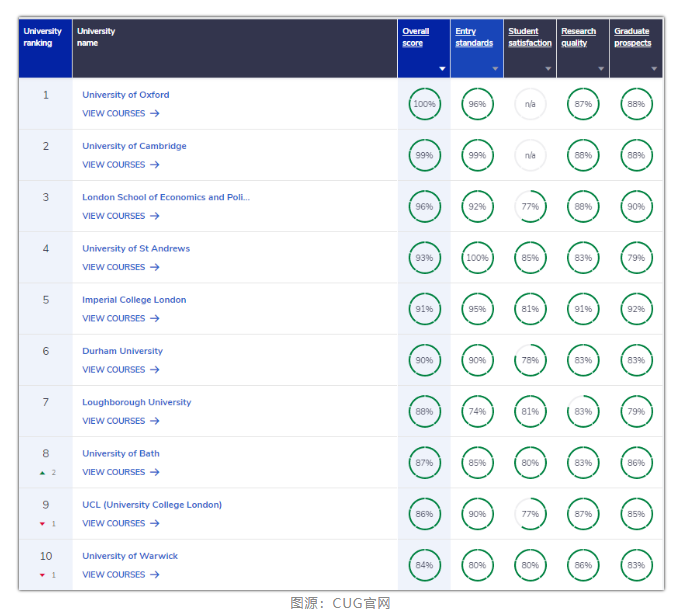Image resolution: width=684 pixels, height=612 pixels.
Task: Click arrow icon in University of Bath row
Action: tap(154, 472)
